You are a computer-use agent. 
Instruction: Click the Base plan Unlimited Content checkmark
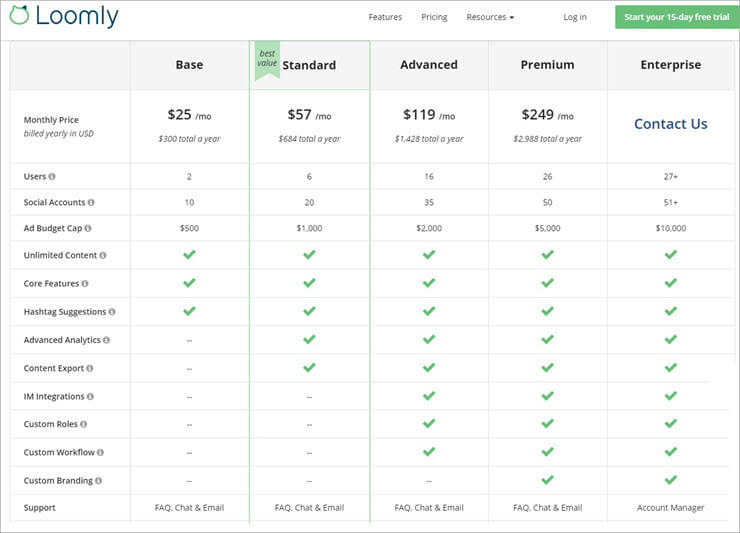(x=189, y=255)
